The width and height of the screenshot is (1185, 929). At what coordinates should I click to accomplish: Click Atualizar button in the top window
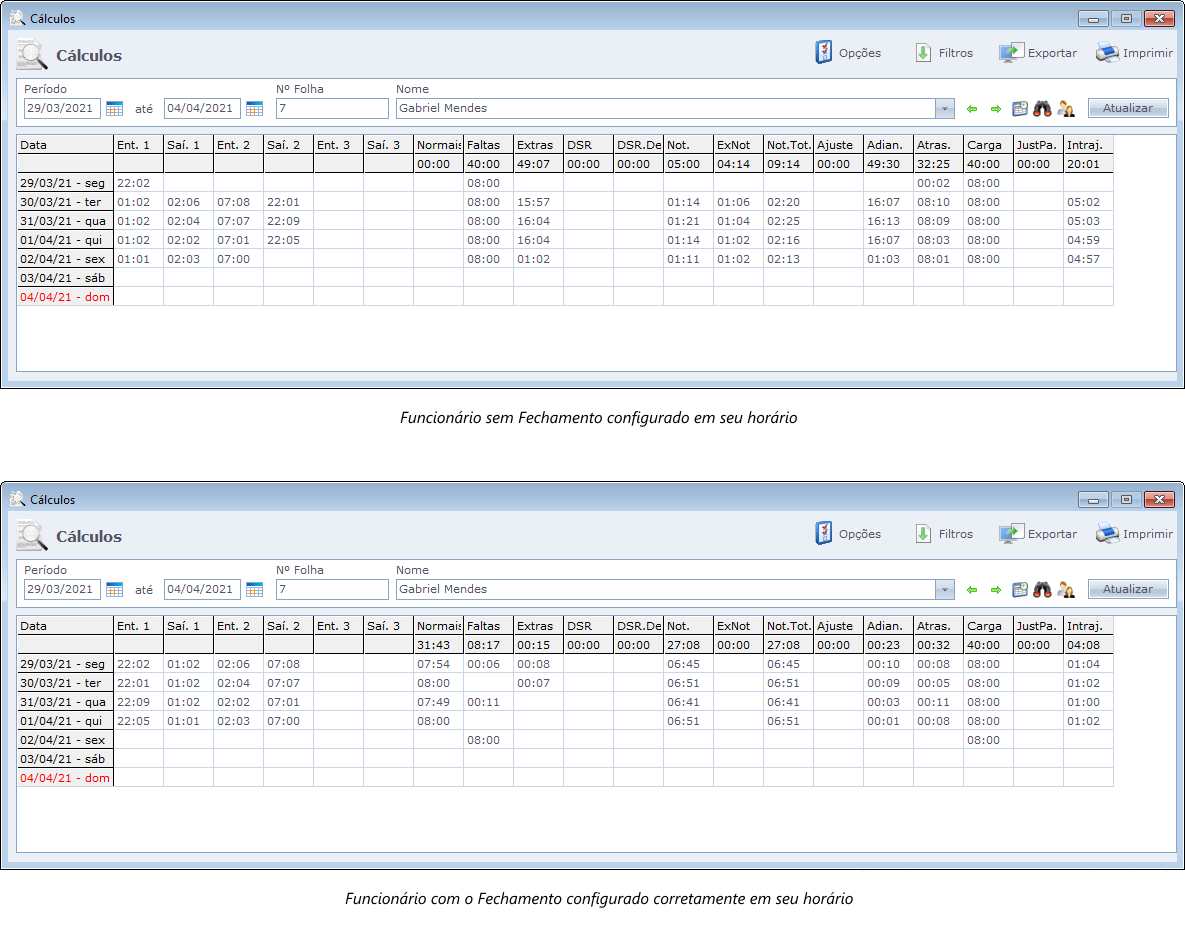[x=1127, y=109]
